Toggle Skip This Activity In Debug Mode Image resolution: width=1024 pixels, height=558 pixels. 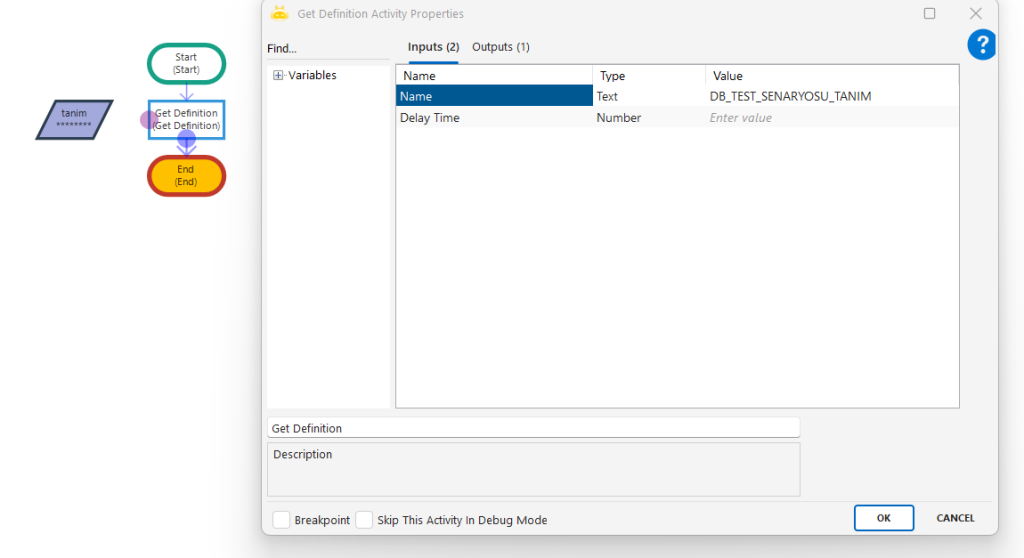pos(365,520)
